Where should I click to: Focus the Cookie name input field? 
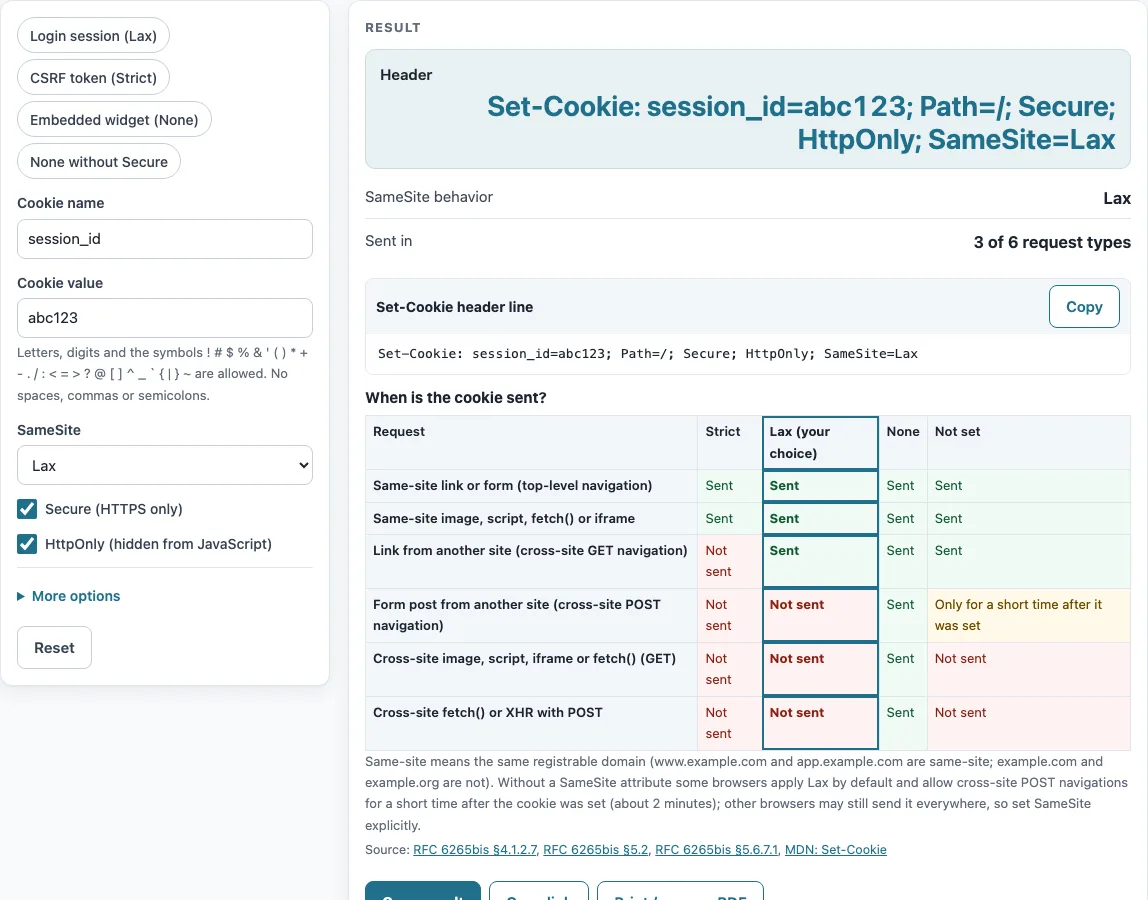(165, 239)
